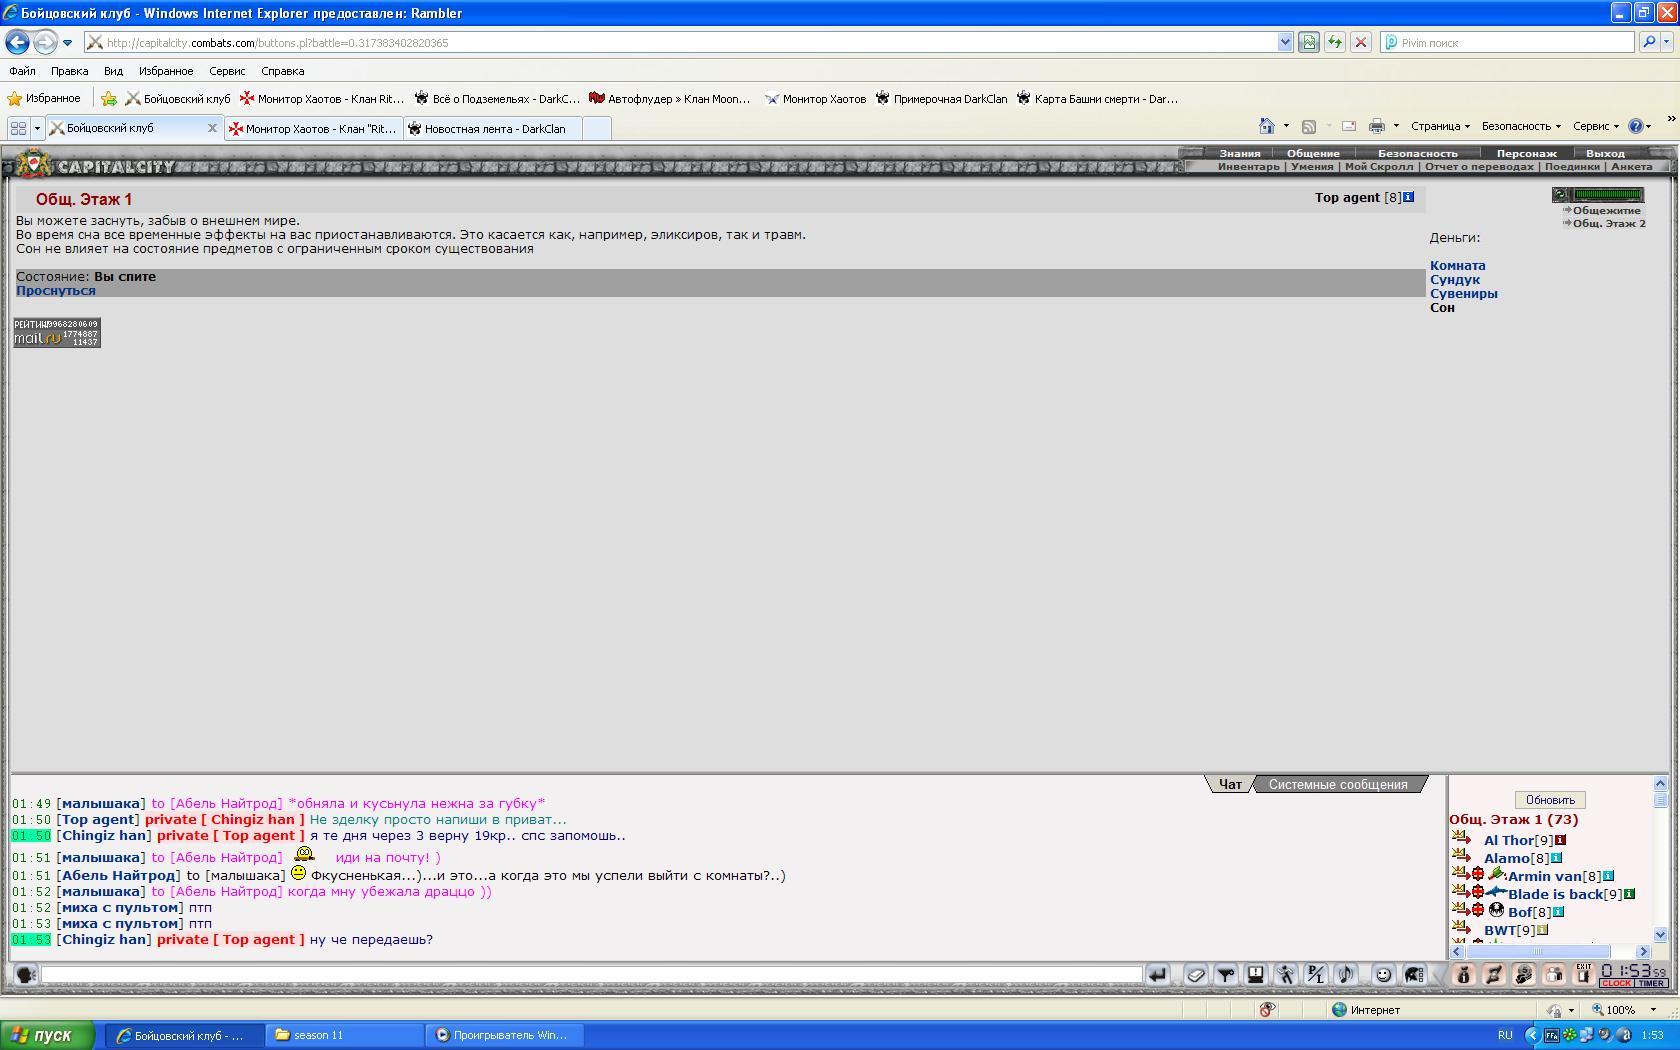Click the mail.ru rating counter badge
The height and width of the screenshot is (1050, 1680).
click(x=57, y=332)
